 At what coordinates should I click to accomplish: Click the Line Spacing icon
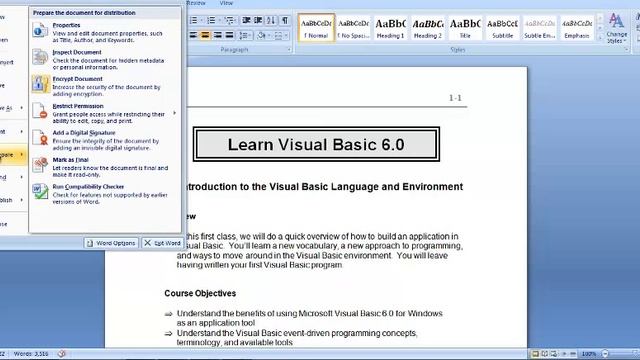[243, 36]
